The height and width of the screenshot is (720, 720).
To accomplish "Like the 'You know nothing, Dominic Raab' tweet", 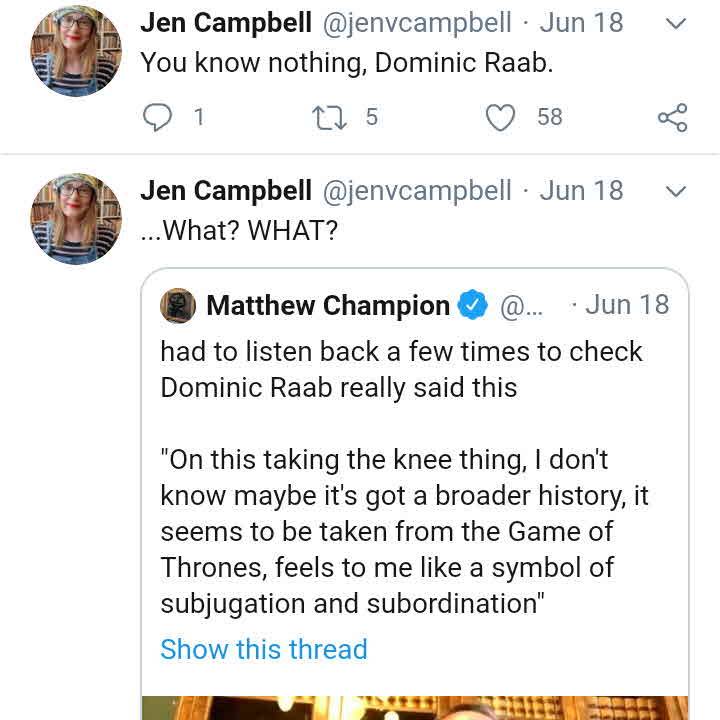I will (x=500, y=118).
